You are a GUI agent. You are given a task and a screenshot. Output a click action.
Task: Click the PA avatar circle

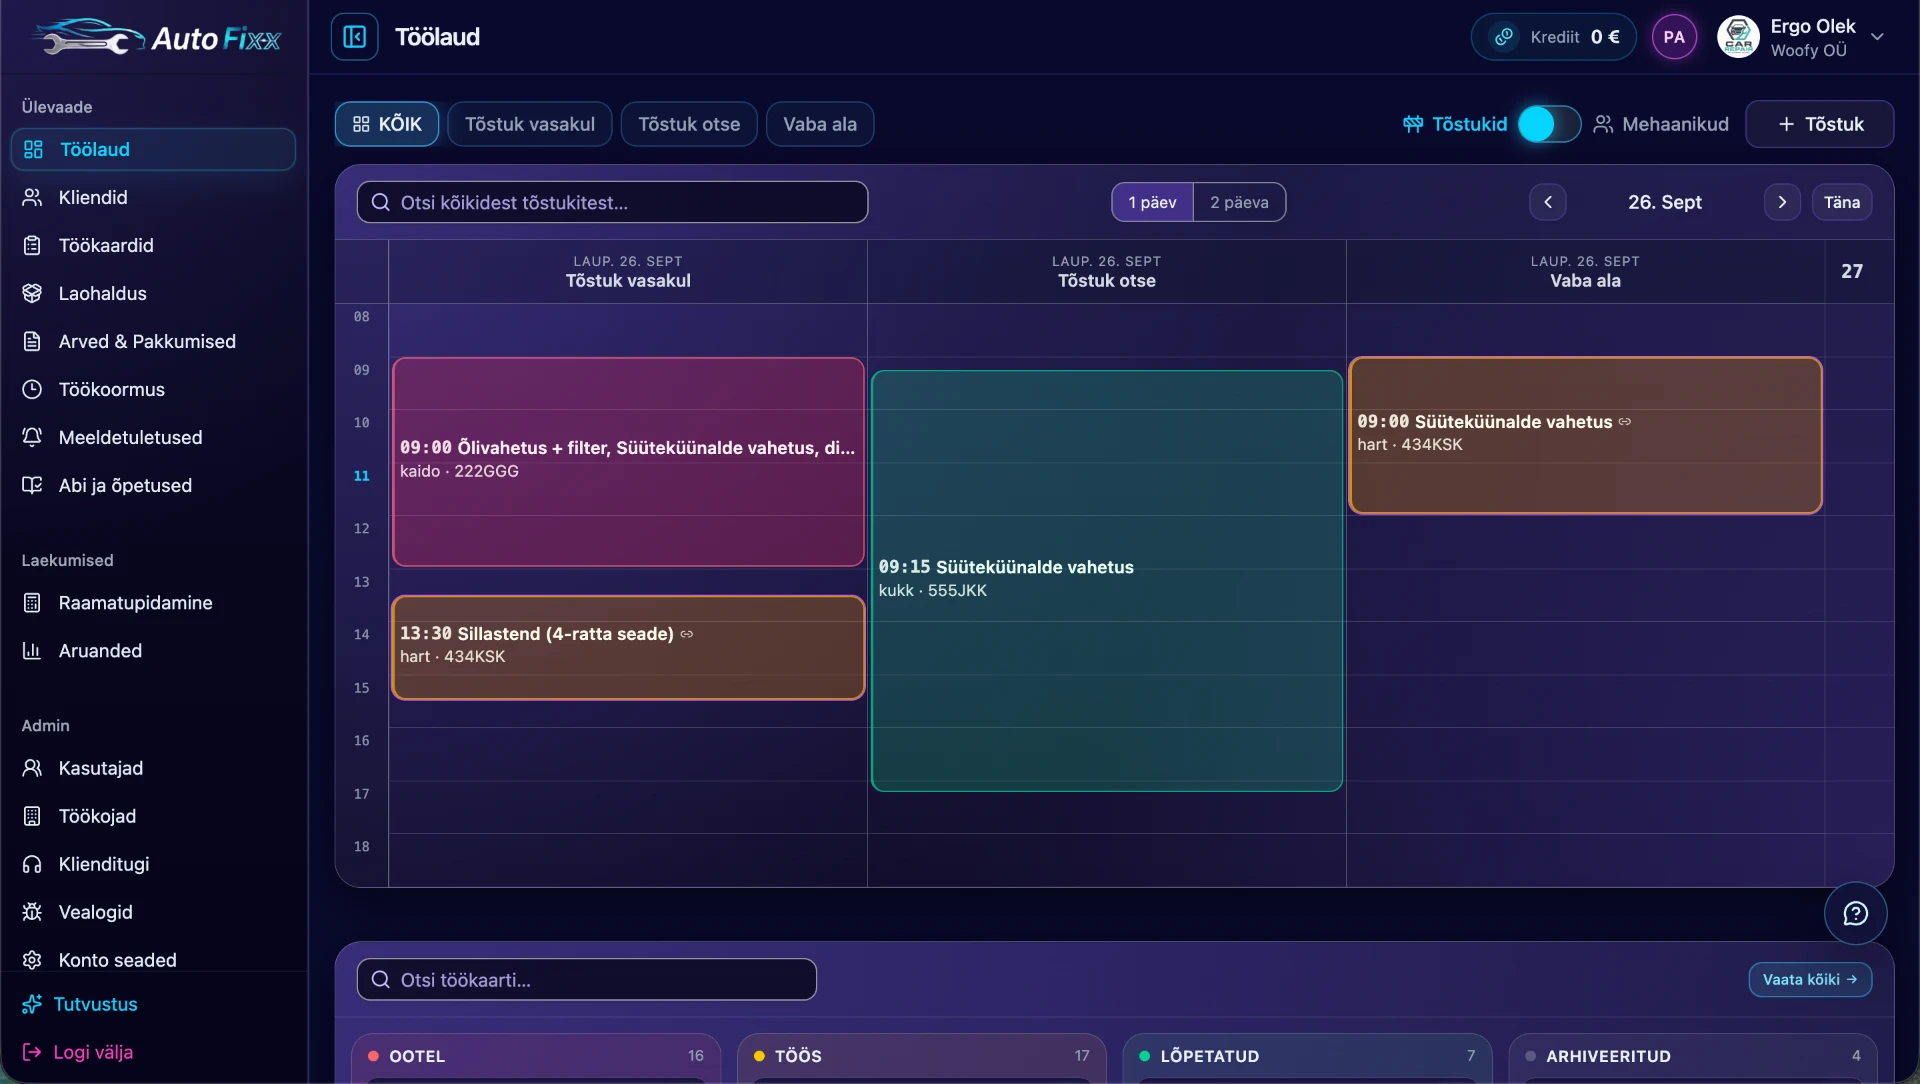(1674, 37)
